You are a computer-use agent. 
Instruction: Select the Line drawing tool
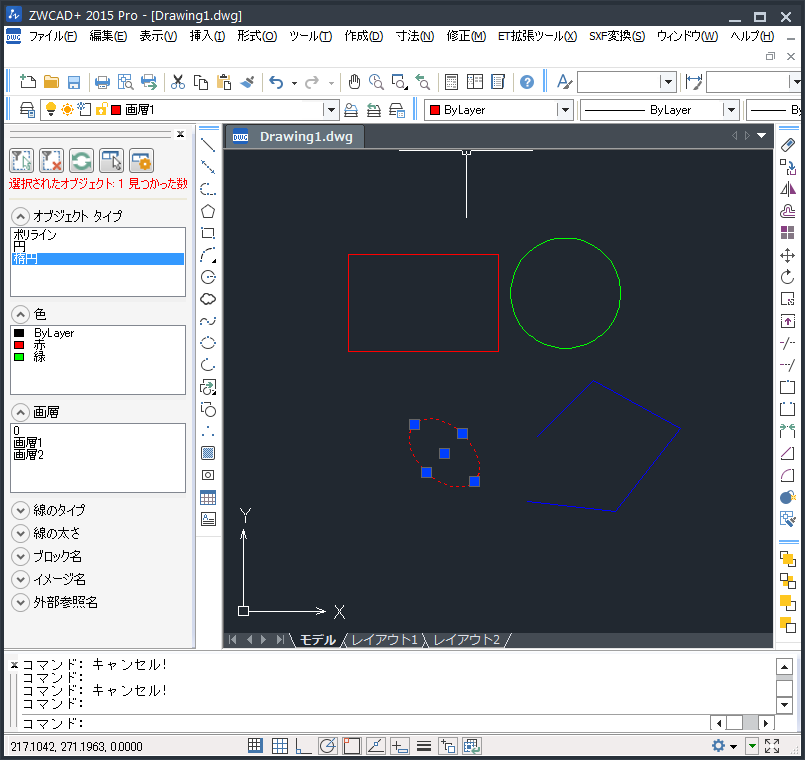point(208,145)
